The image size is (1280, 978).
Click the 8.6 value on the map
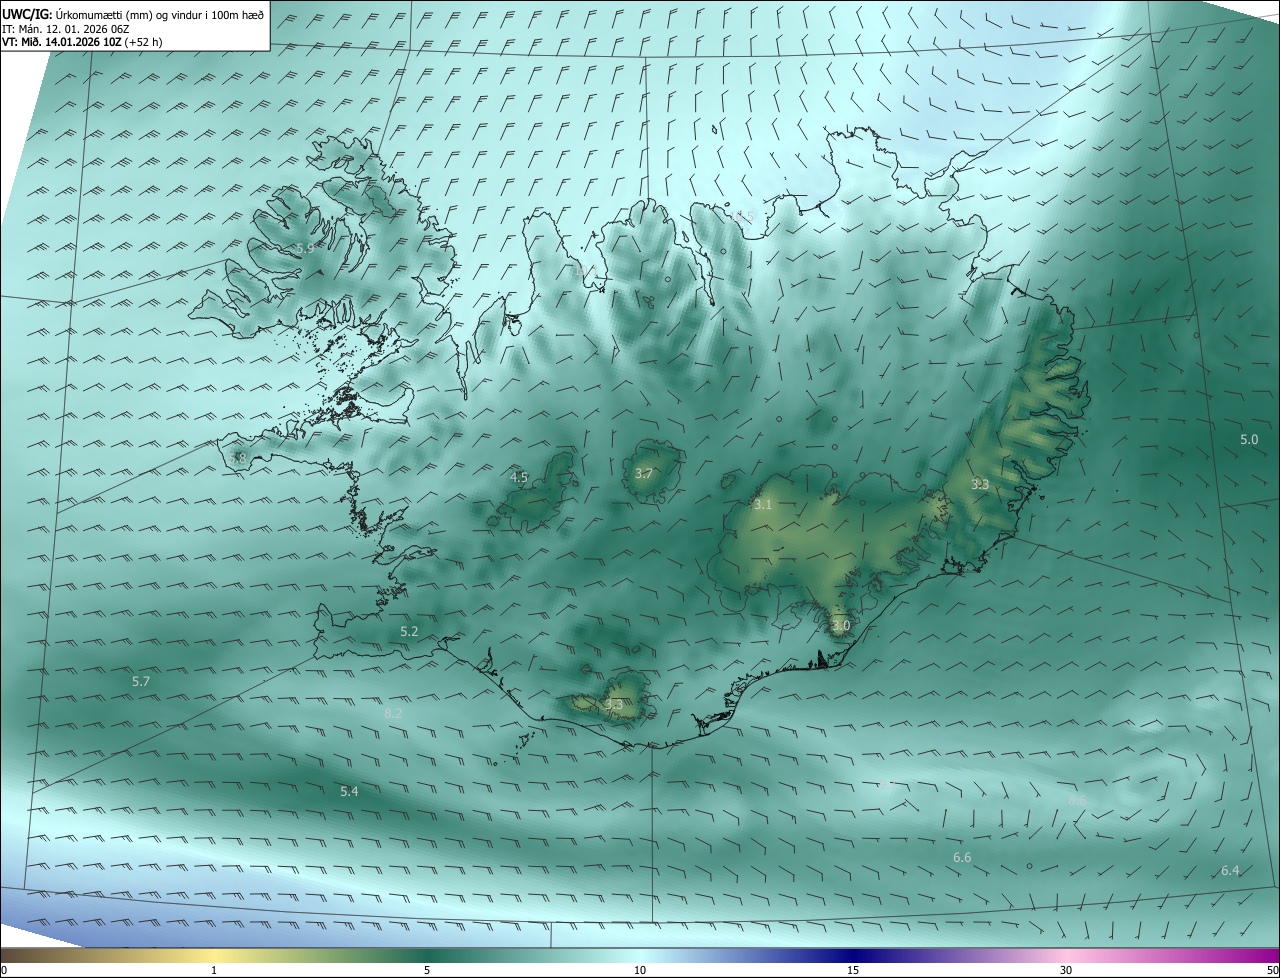(x=1077, y=800)
